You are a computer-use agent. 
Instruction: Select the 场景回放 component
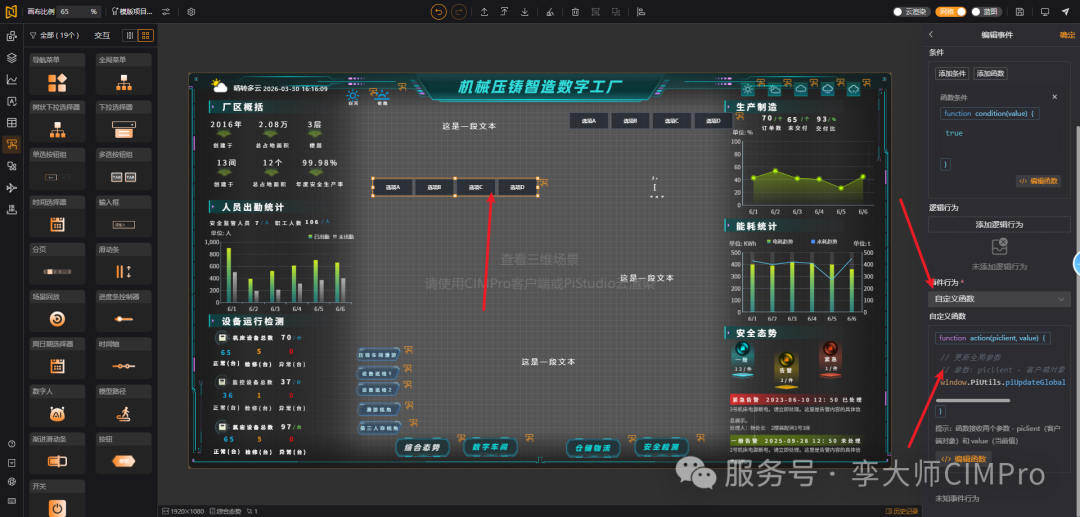click(57, 311)
